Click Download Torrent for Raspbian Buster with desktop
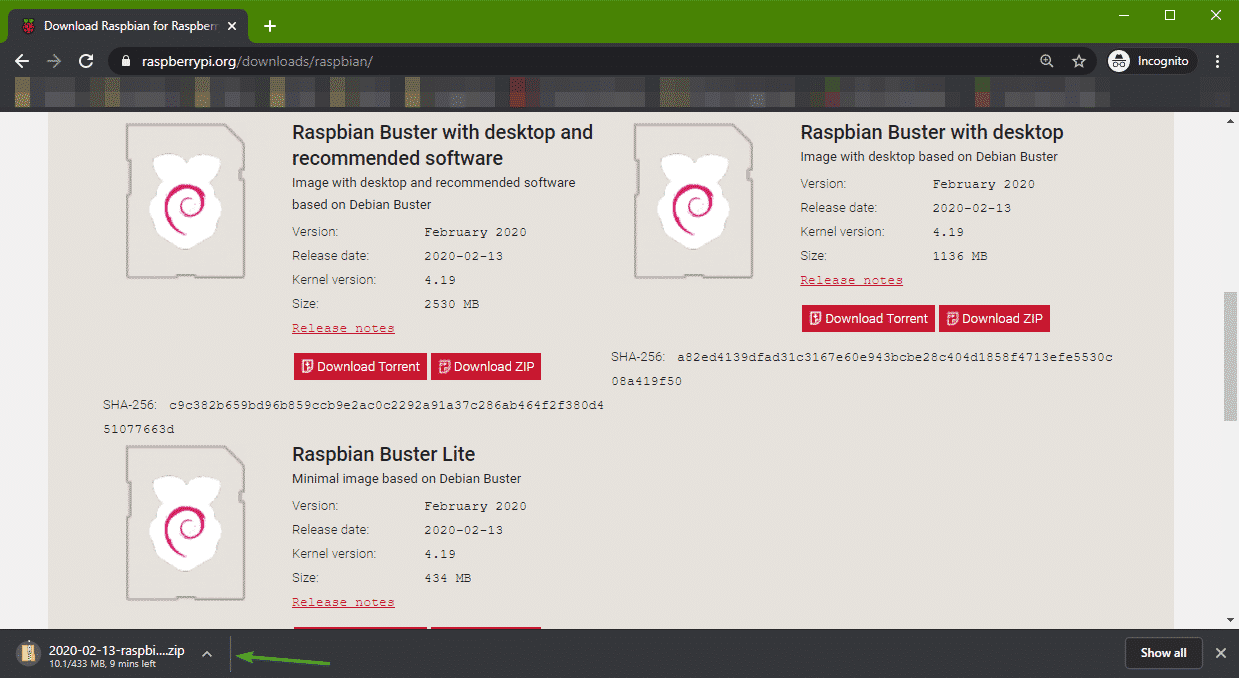 [x=868, y=319]
